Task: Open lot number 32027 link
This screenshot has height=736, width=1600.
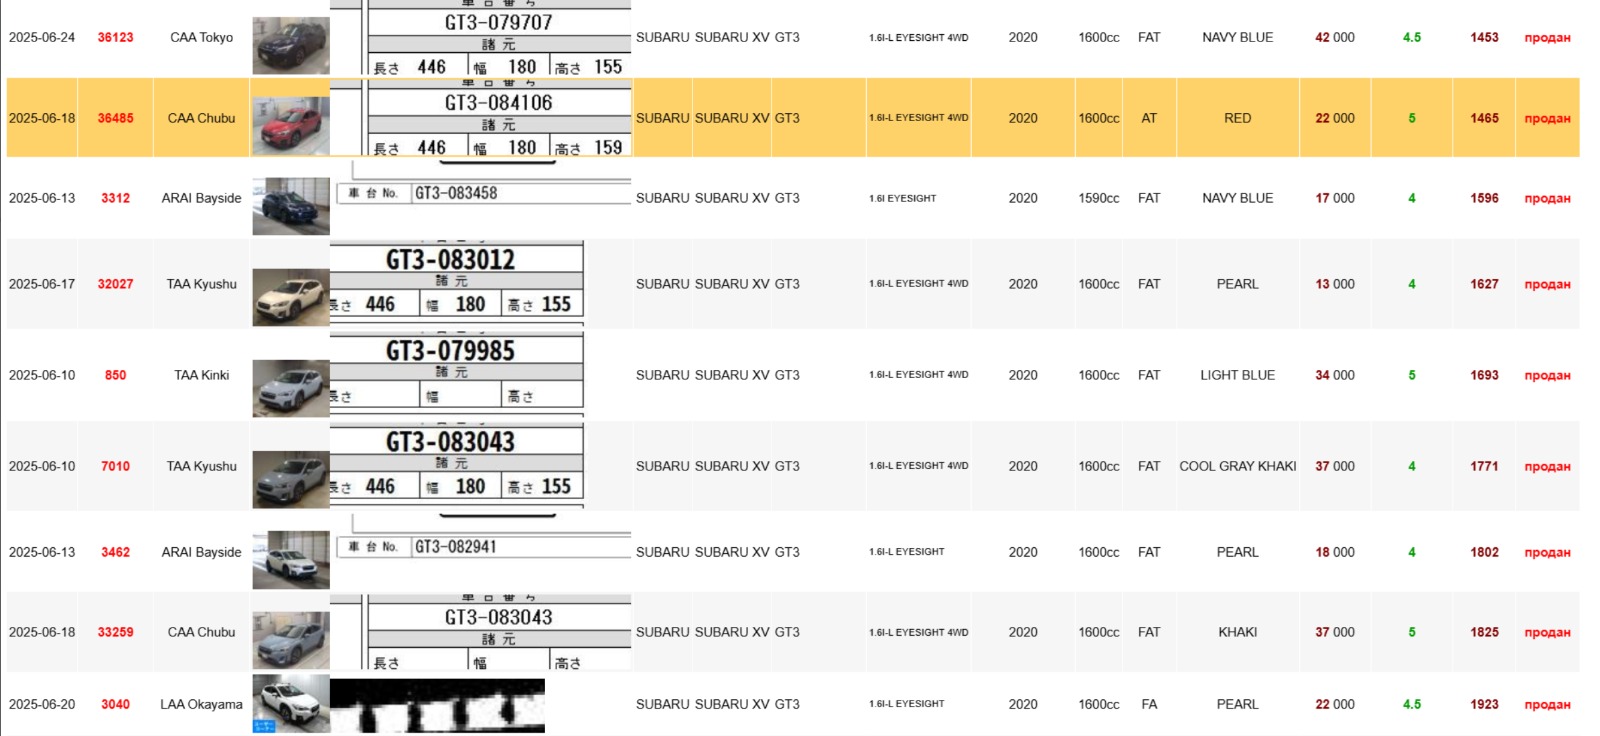Action: [x=115, y=284]
